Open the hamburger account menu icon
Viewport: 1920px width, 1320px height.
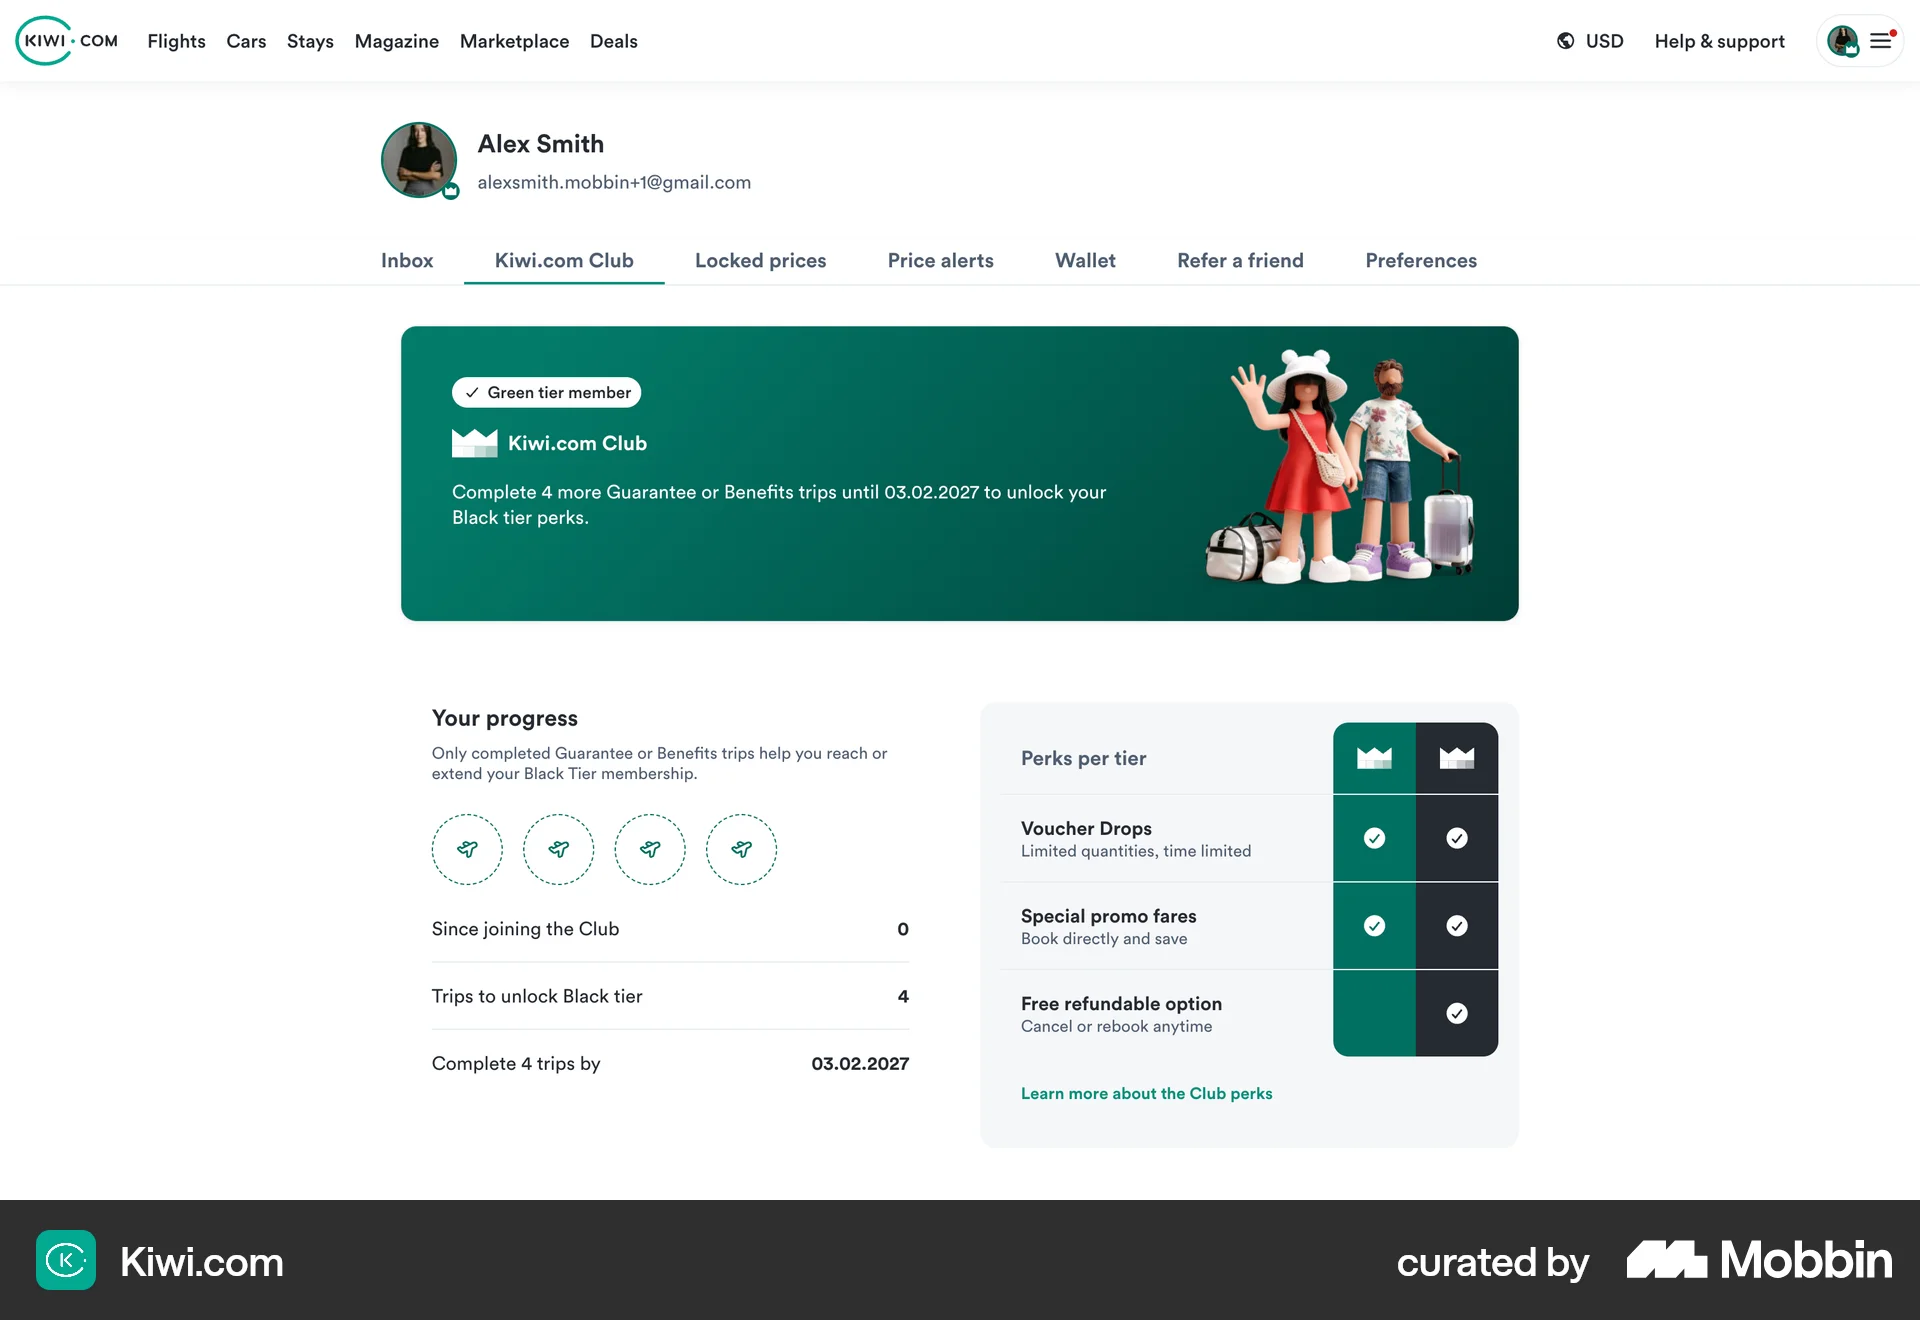(x=1881, y=41)
